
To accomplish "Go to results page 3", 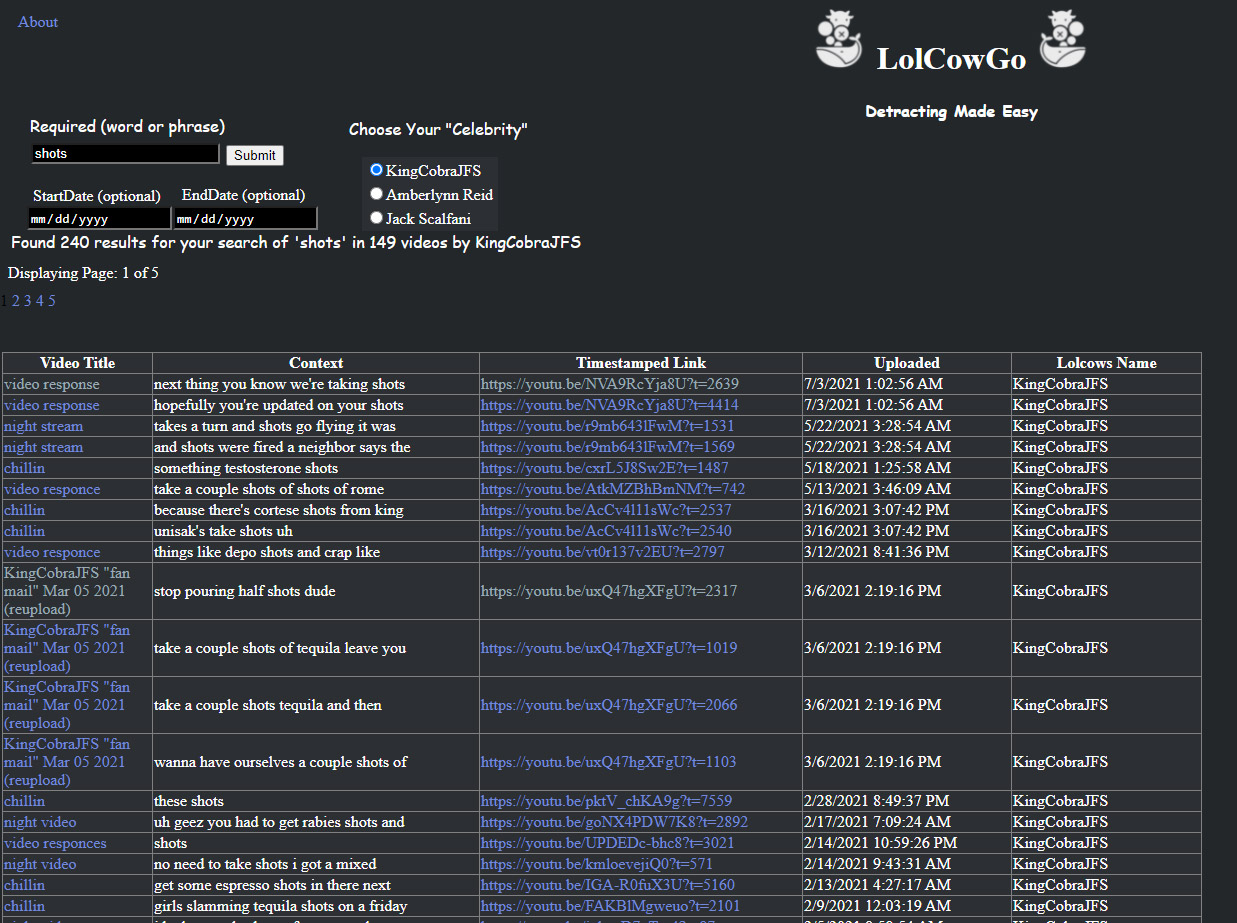I will tap(28, 300).
